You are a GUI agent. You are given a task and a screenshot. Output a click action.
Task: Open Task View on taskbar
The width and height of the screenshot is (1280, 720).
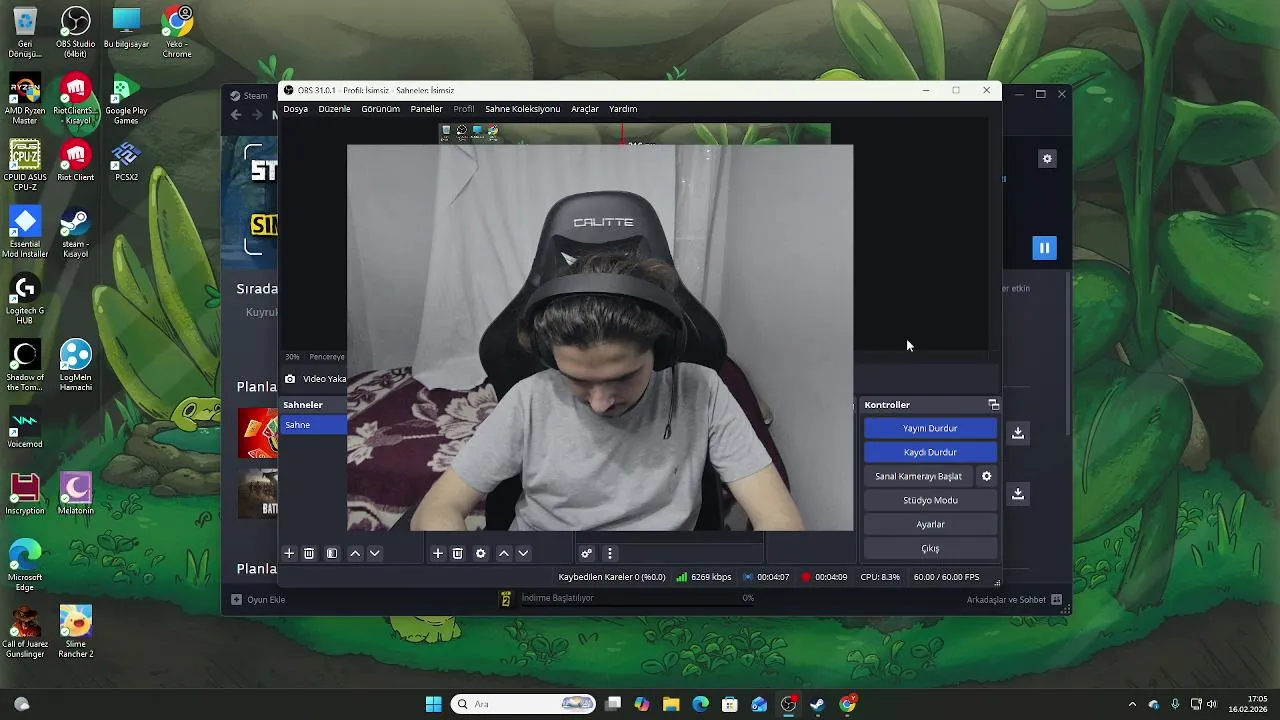[x=613, y=704]
